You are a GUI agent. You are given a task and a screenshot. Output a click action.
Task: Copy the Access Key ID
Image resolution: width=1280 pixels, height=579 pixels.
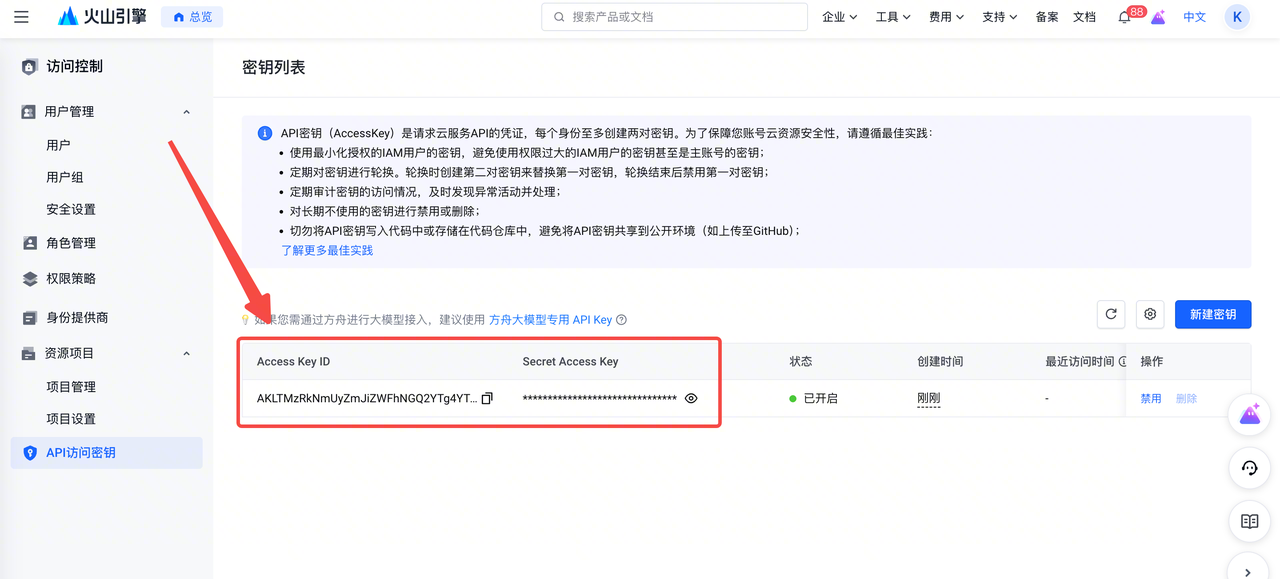(x=487, y=398)
